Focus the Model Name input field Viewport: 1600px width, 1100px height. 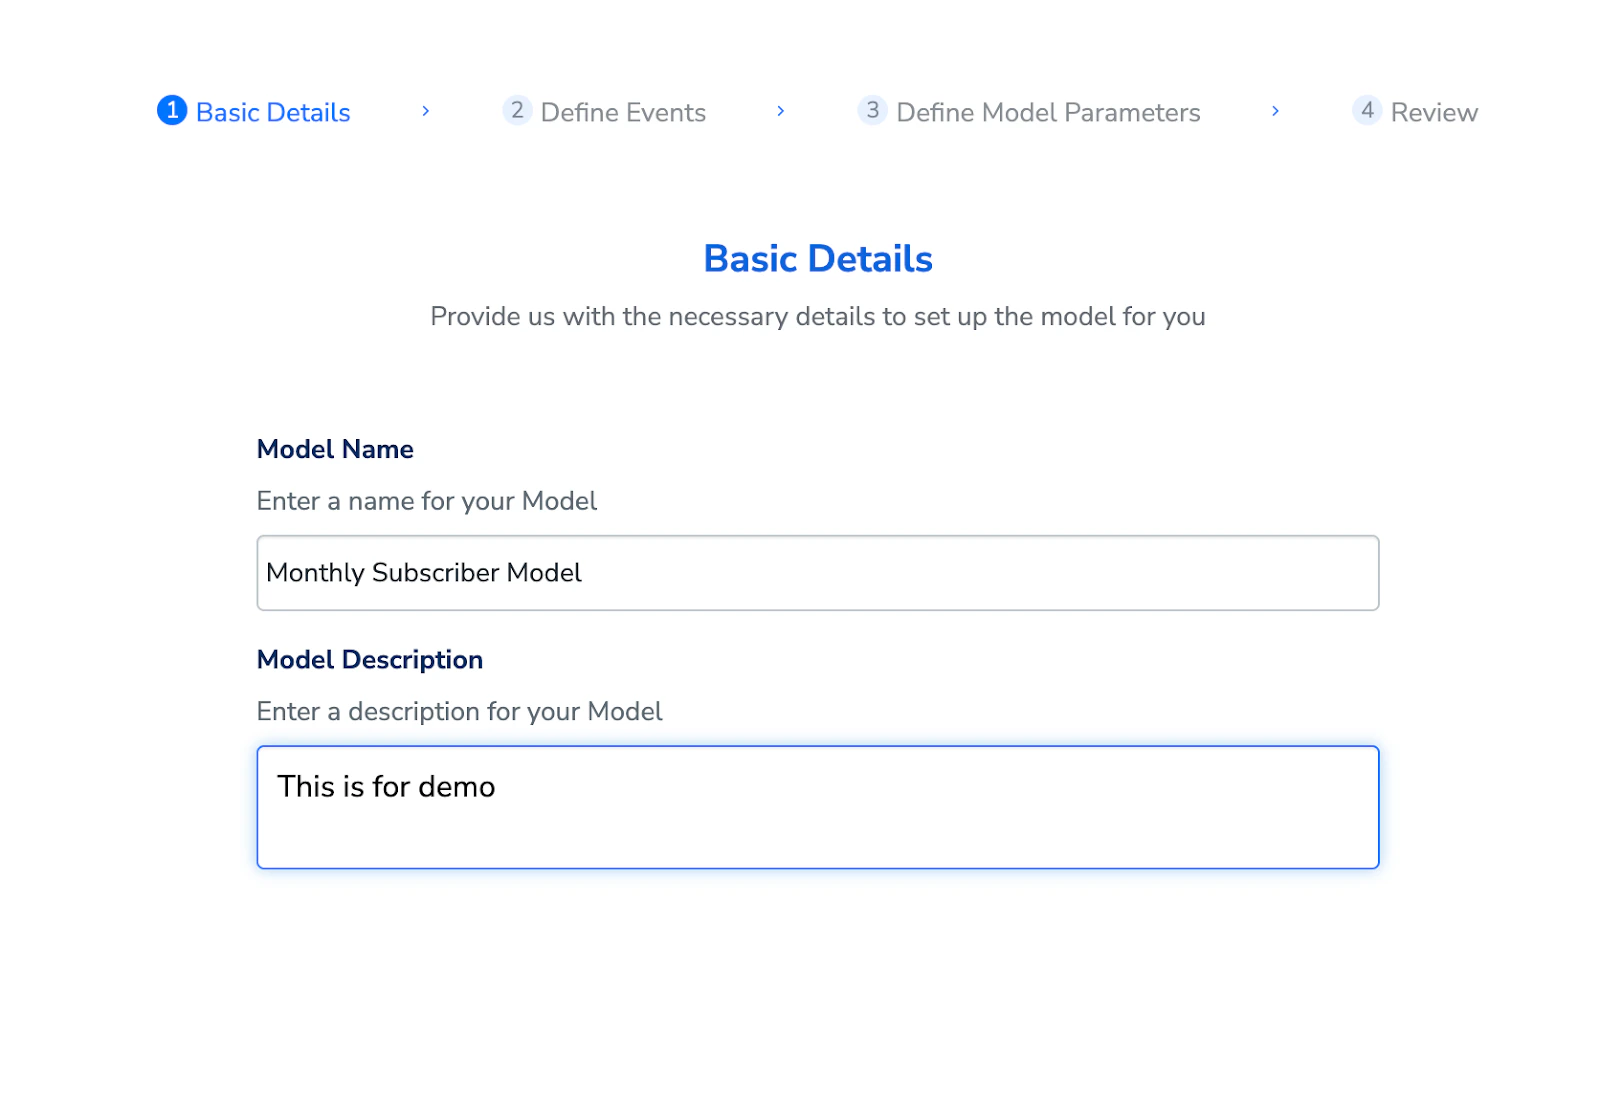(x=818, y=573)
